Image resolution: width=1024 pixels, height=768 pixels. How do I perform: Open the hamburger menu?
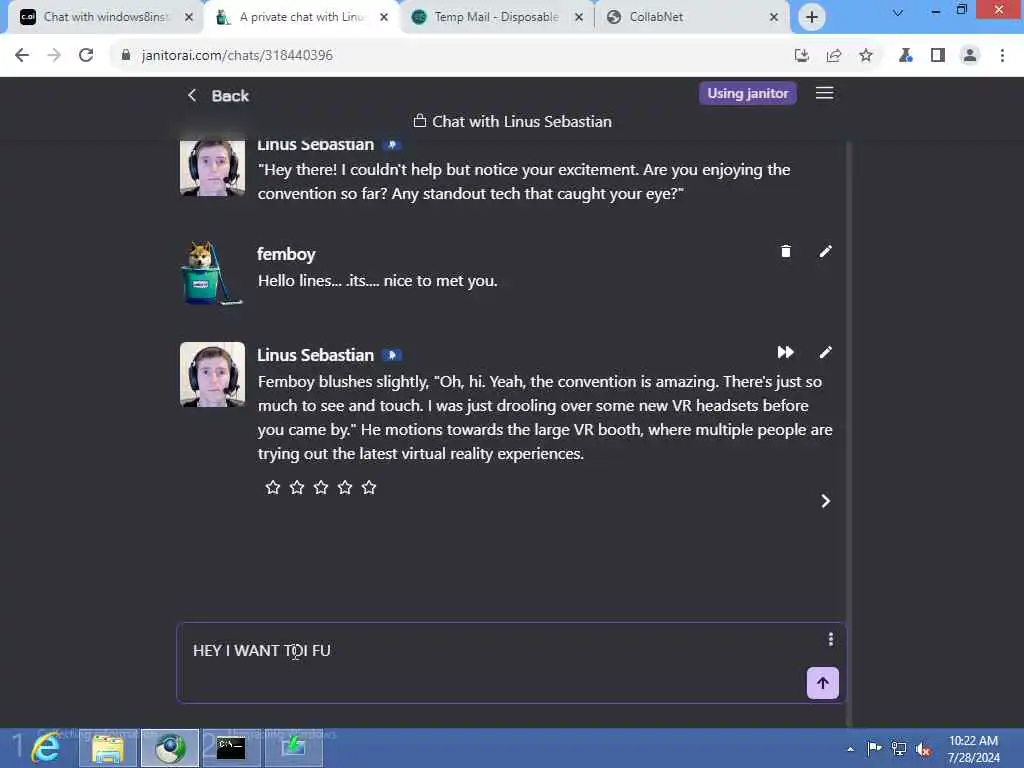pos(824,93)
